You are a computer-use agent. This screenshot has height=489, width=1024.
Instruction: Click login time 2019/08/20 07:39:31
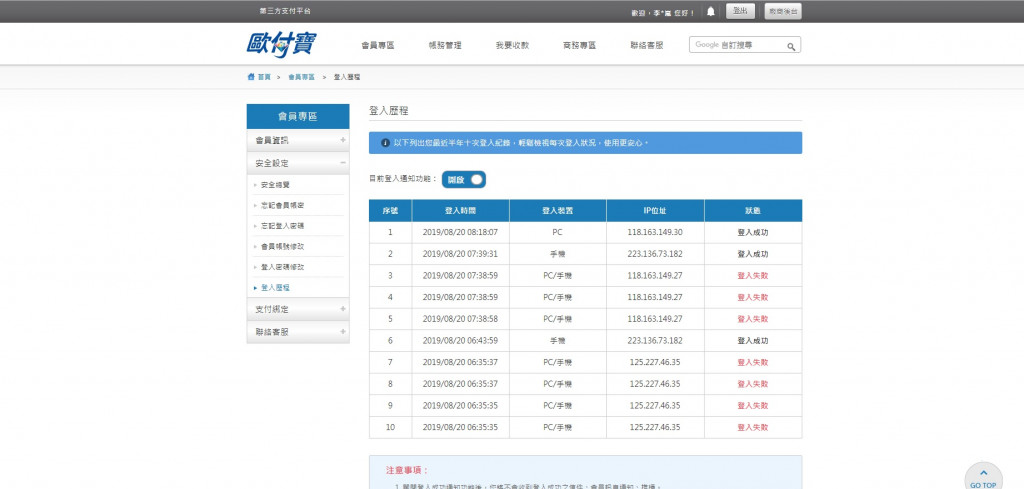pyautogui.click(x=460, y=254)
